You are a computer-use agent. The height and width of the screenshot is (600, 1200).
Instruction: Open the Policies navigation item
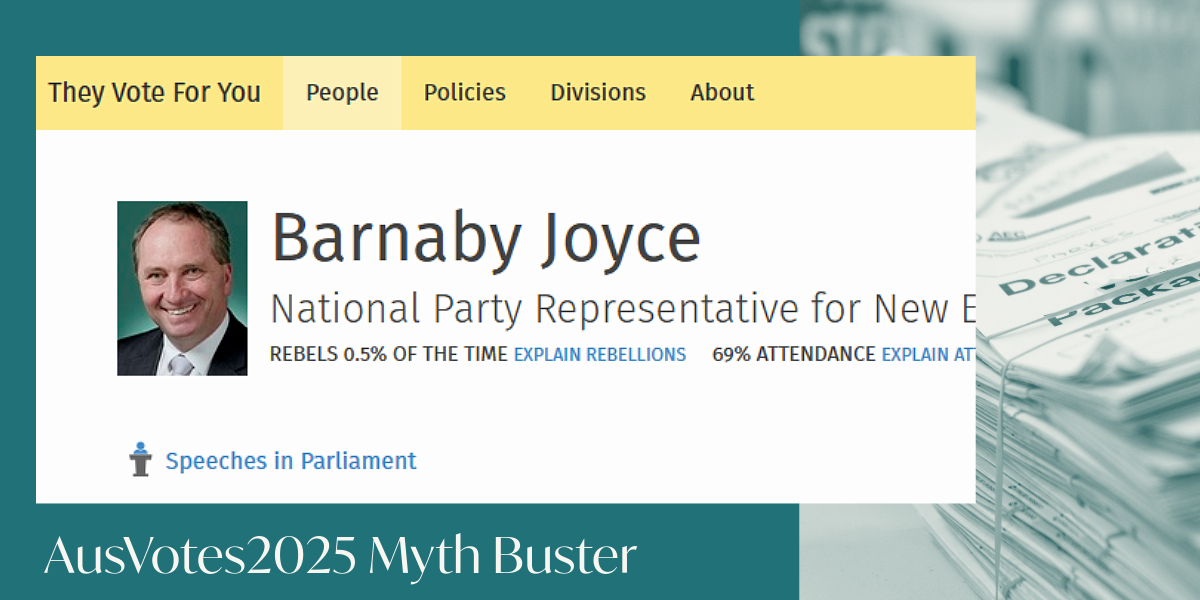point(465,93)
